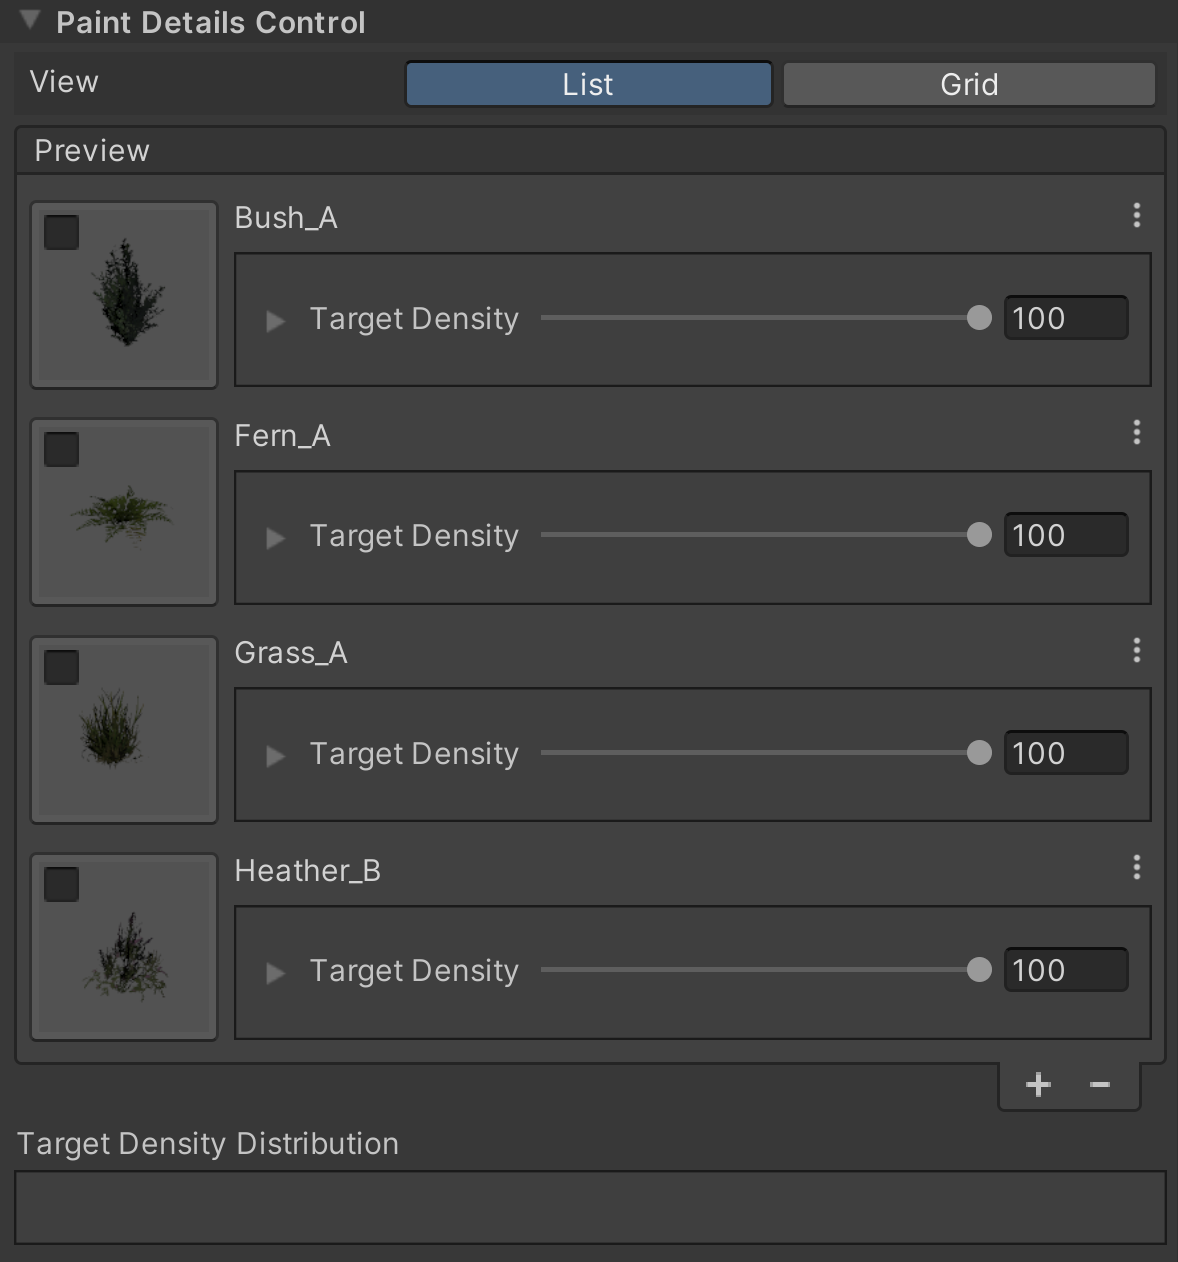Check the Grass_A checkbox
1178x1262 pixels.
[x=62, y=668]
